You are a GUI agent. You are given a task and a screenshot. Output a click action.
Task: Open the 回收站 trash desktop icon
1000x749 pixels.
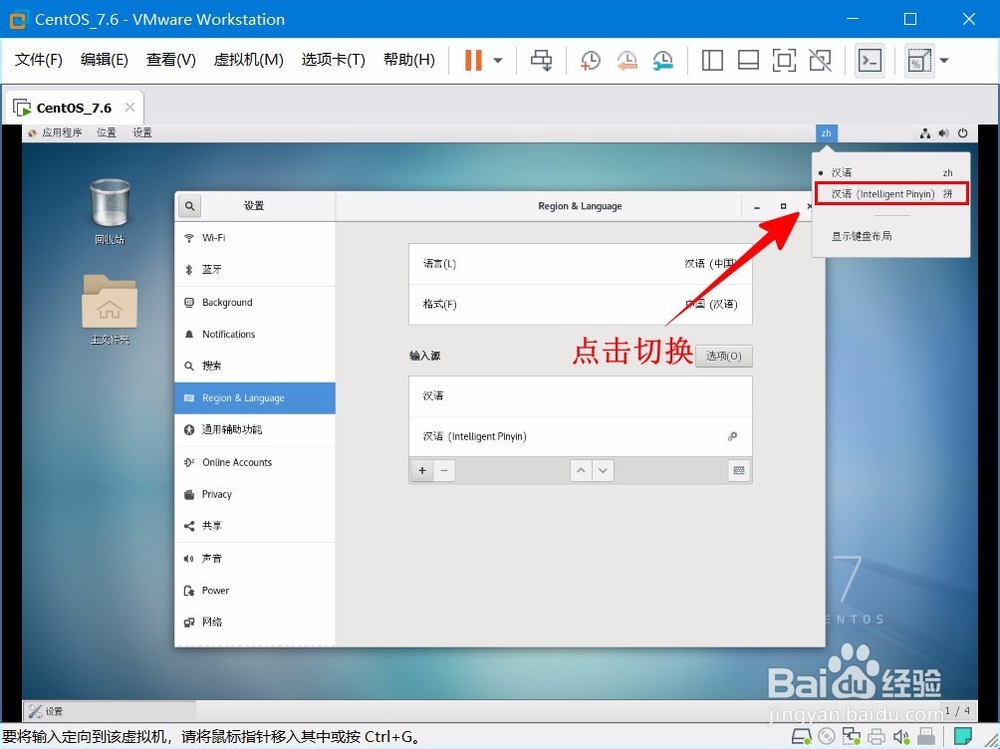(x=110, y=212)
